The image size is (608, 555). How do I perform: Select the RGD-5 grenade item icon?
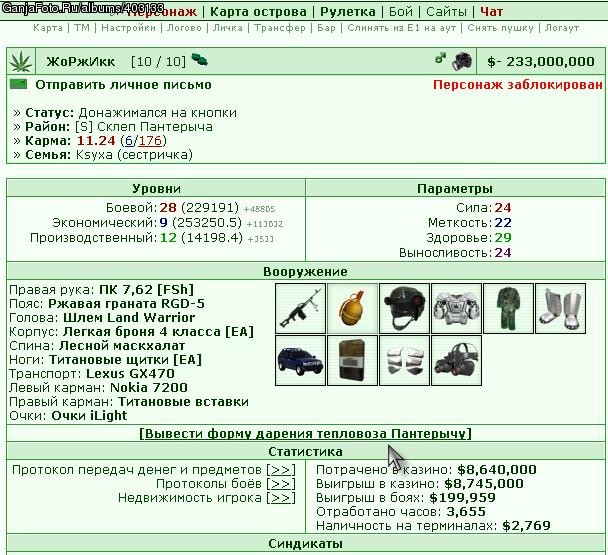352,308
